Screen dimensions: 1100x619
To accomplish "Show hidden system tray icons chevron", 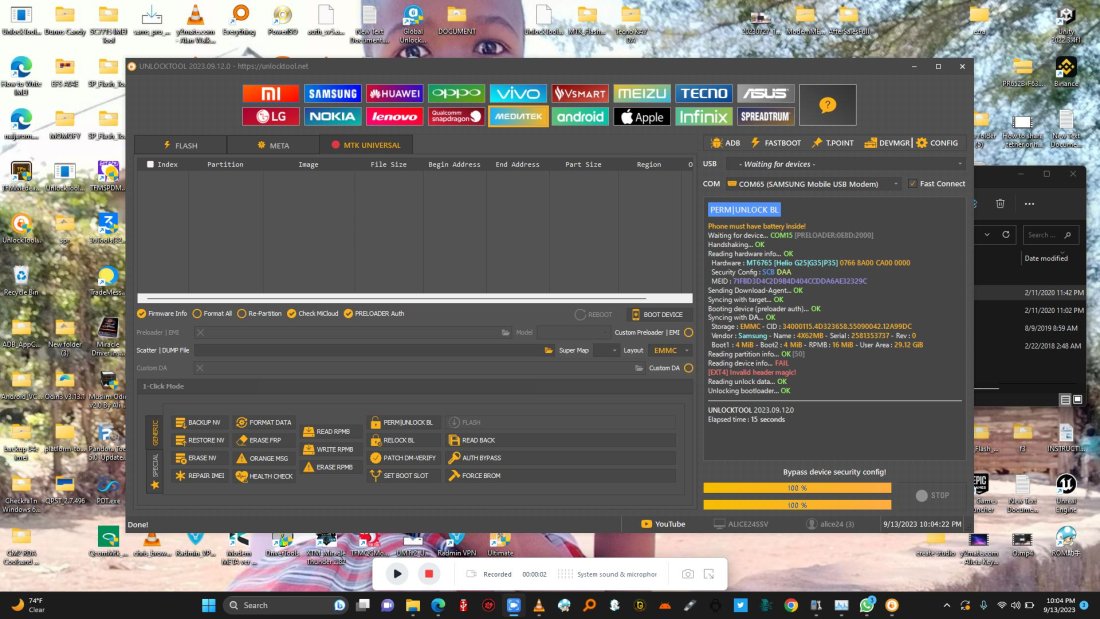I will tap(946, 605).
